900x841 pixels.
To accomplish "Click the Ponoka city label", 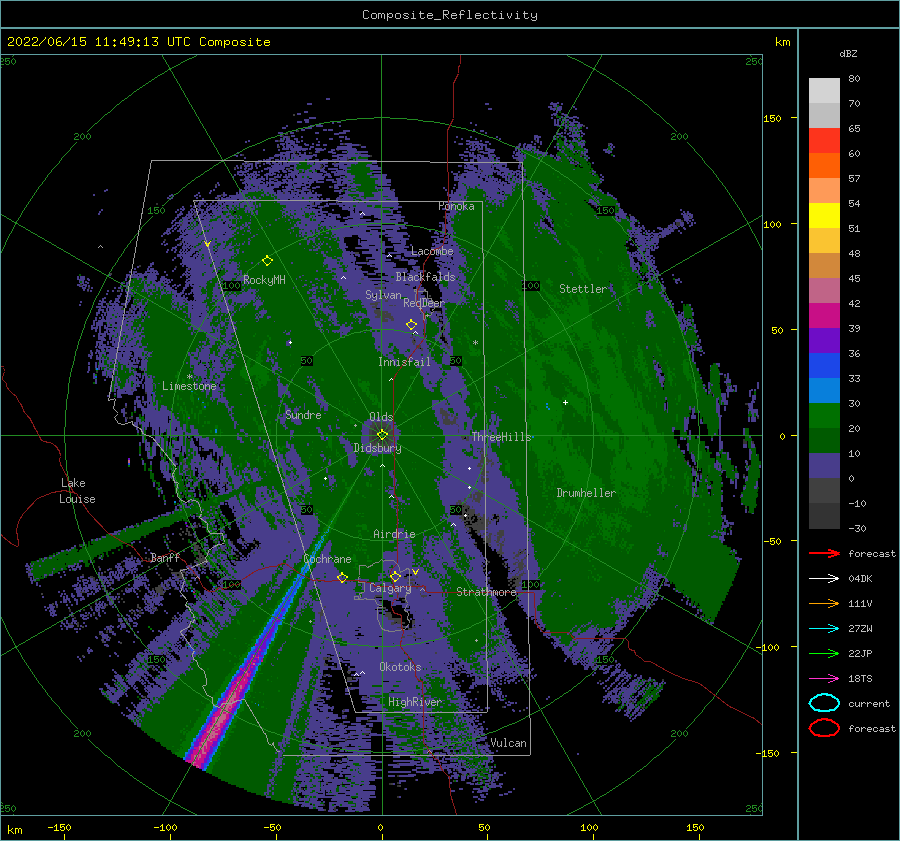I will tap(456, 206).
